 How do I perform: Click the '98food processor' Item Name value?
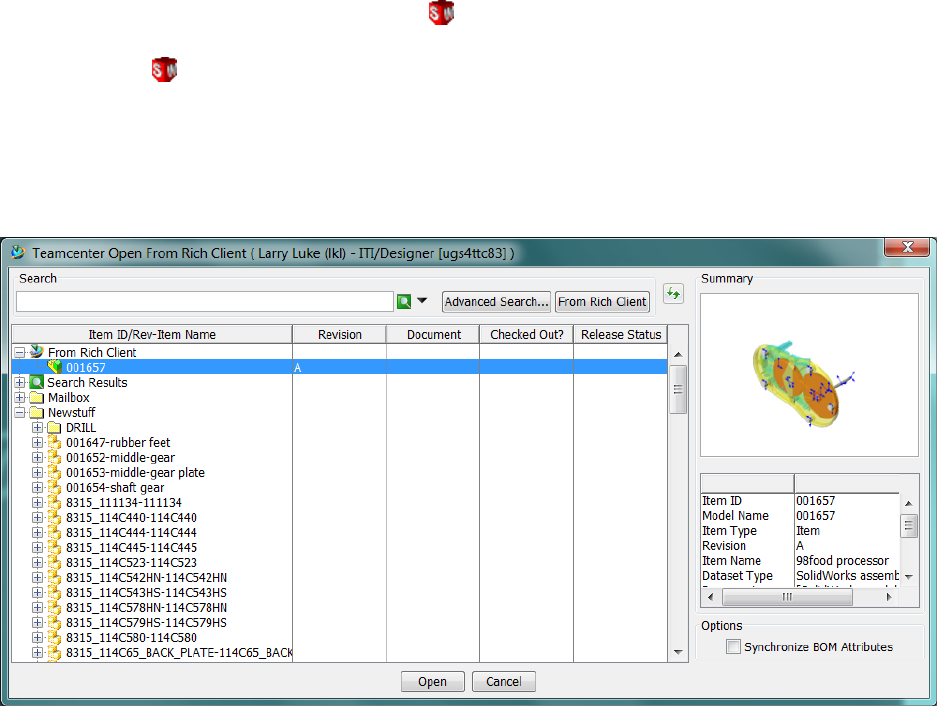(x=842, y=561)
